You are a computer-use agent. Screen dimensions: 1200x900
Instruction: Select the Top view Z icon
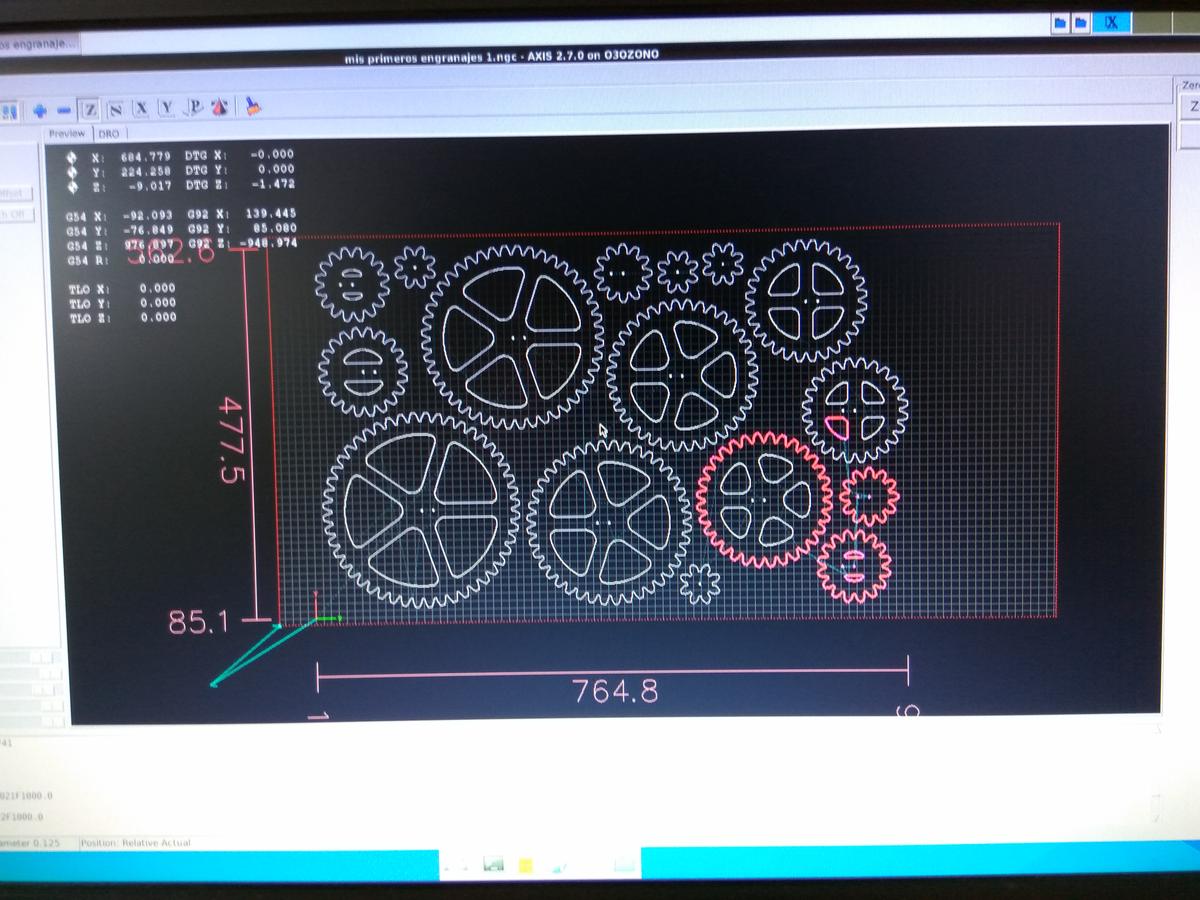tap(90, 108)
